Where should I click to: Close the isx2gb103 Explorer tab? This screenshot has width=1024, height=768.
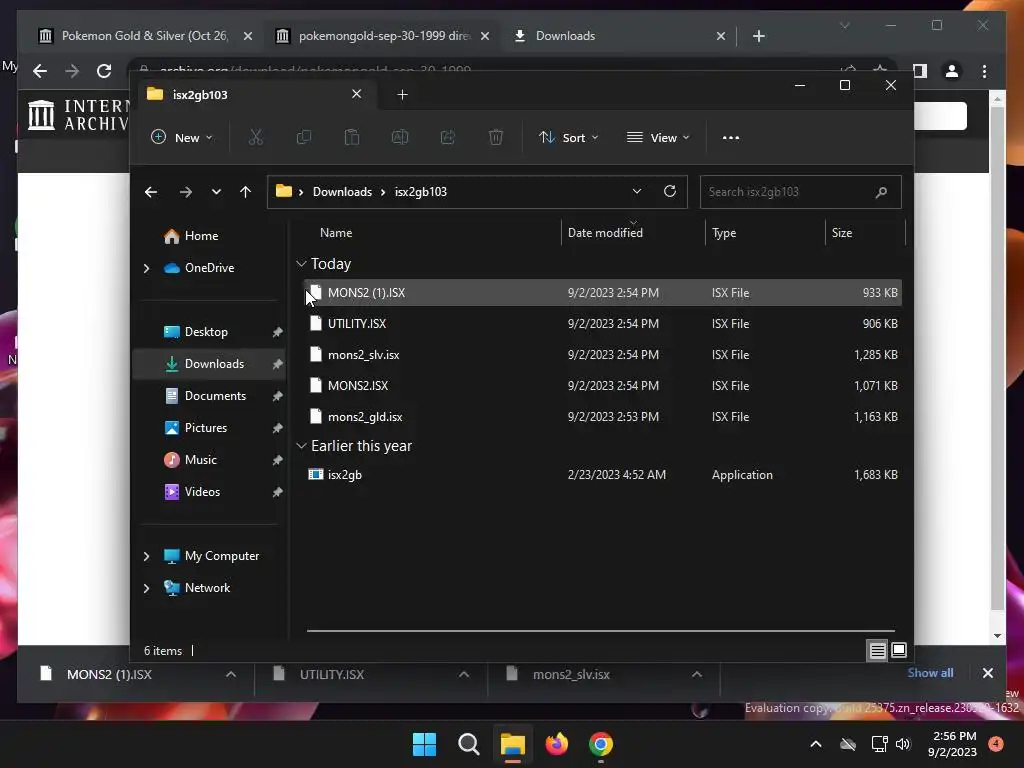pyautogui.click(x=357, y=94)
